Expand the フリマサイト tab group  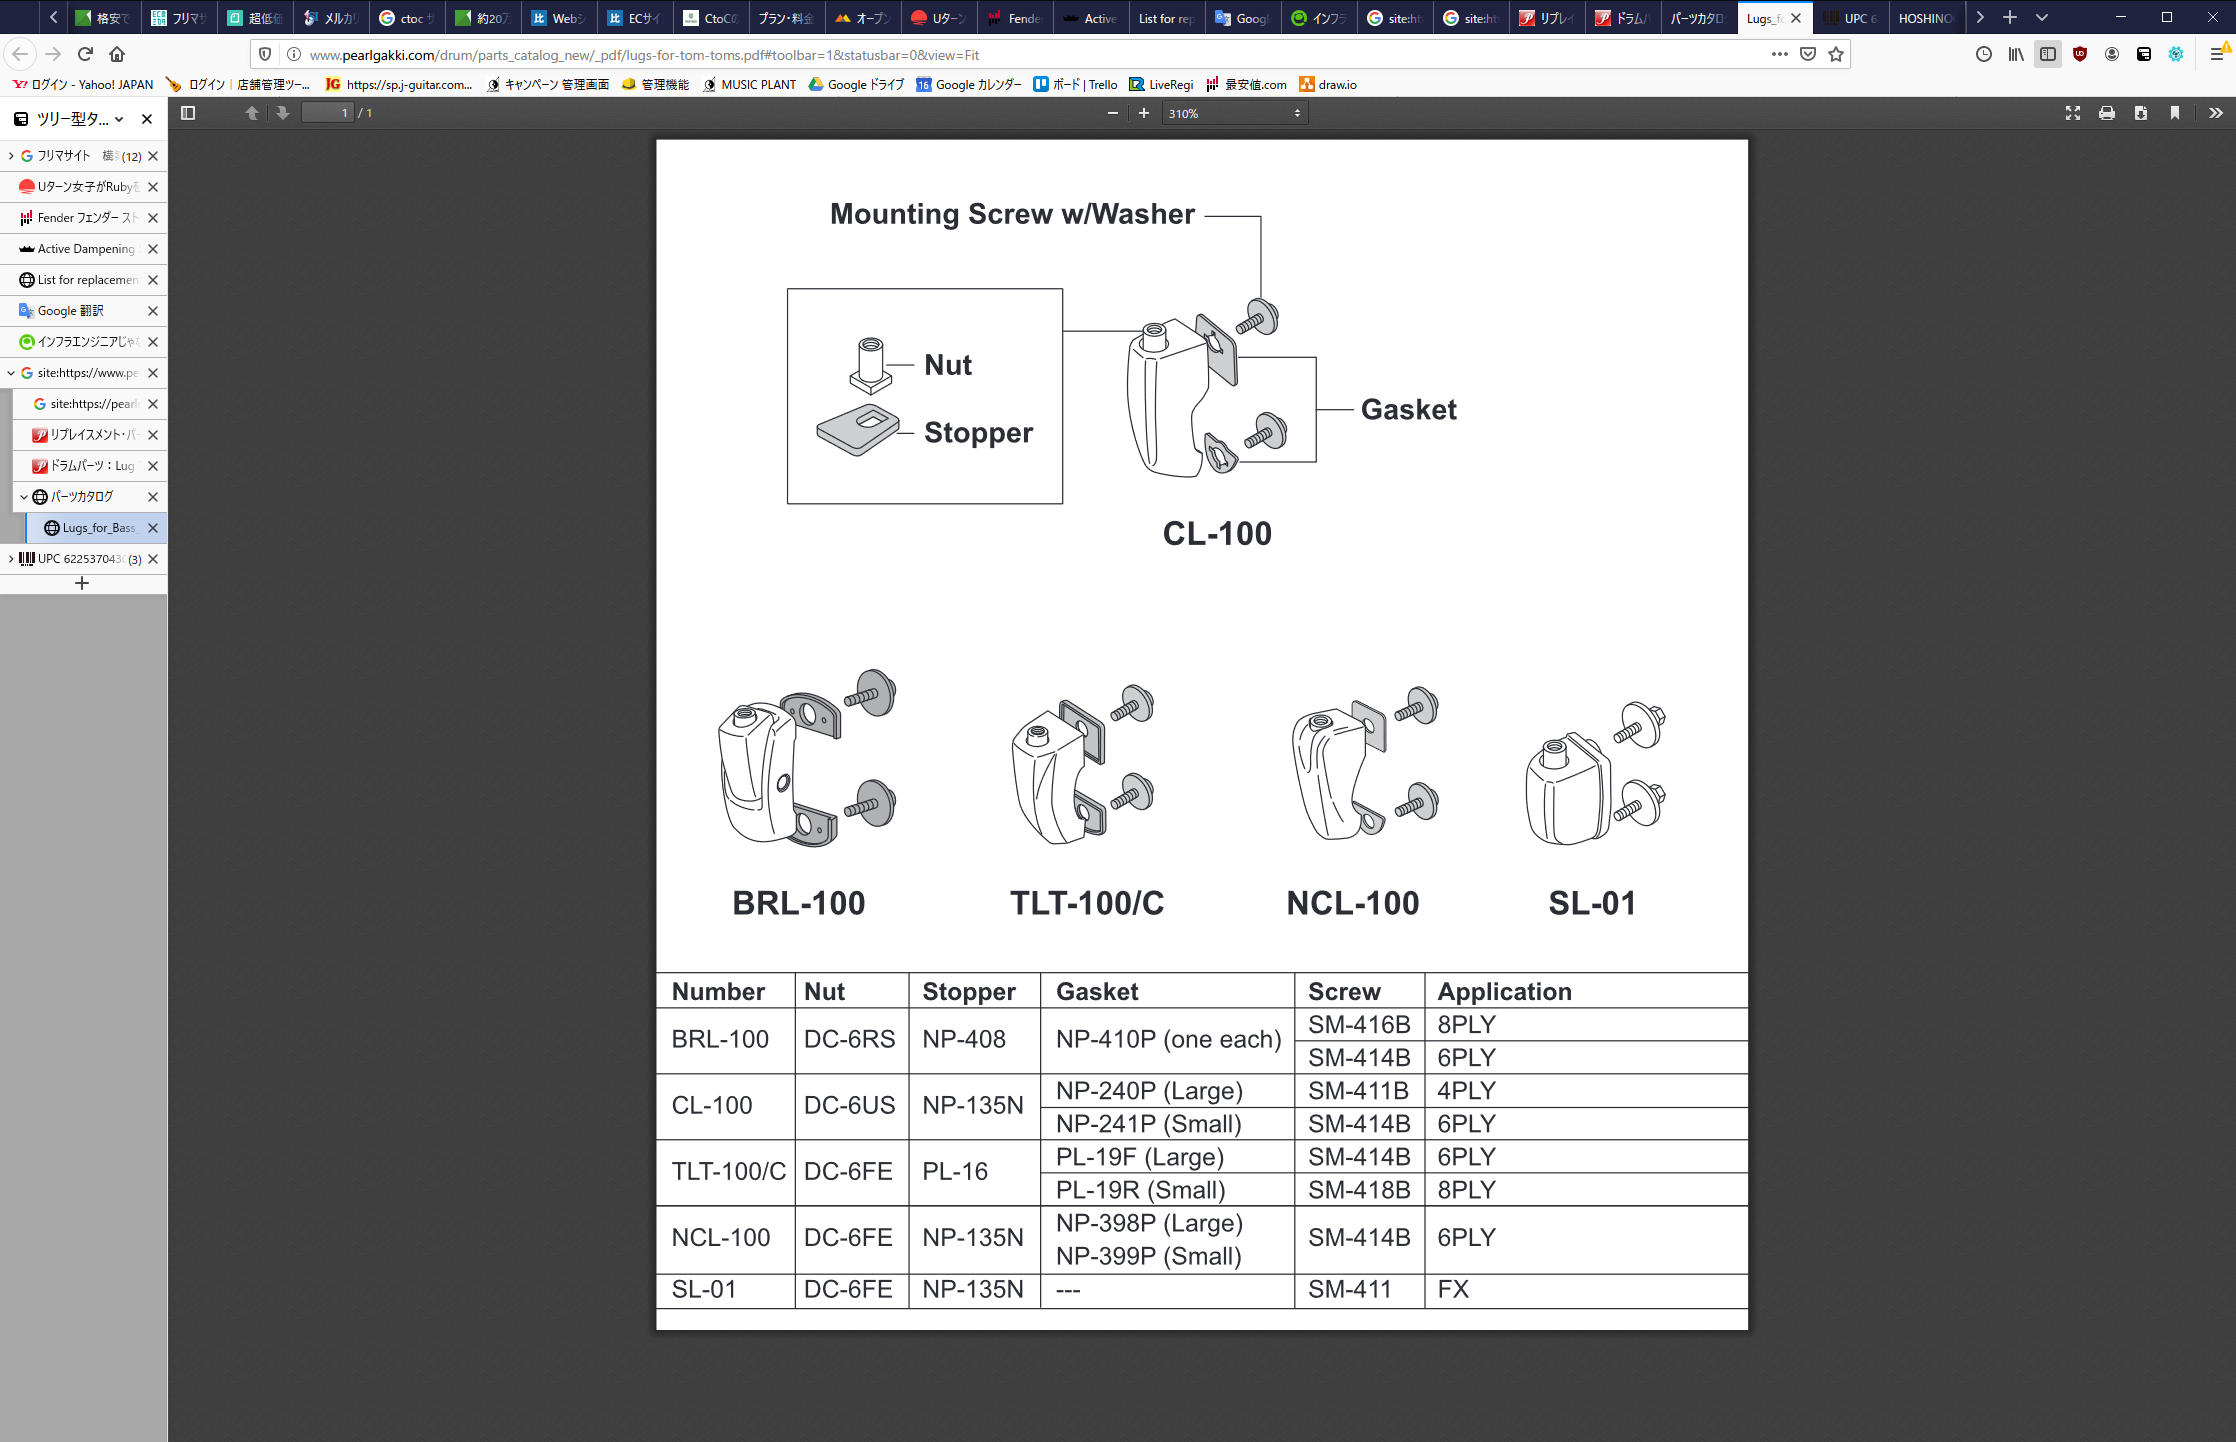pyautogui.click(x=10, y=156)
